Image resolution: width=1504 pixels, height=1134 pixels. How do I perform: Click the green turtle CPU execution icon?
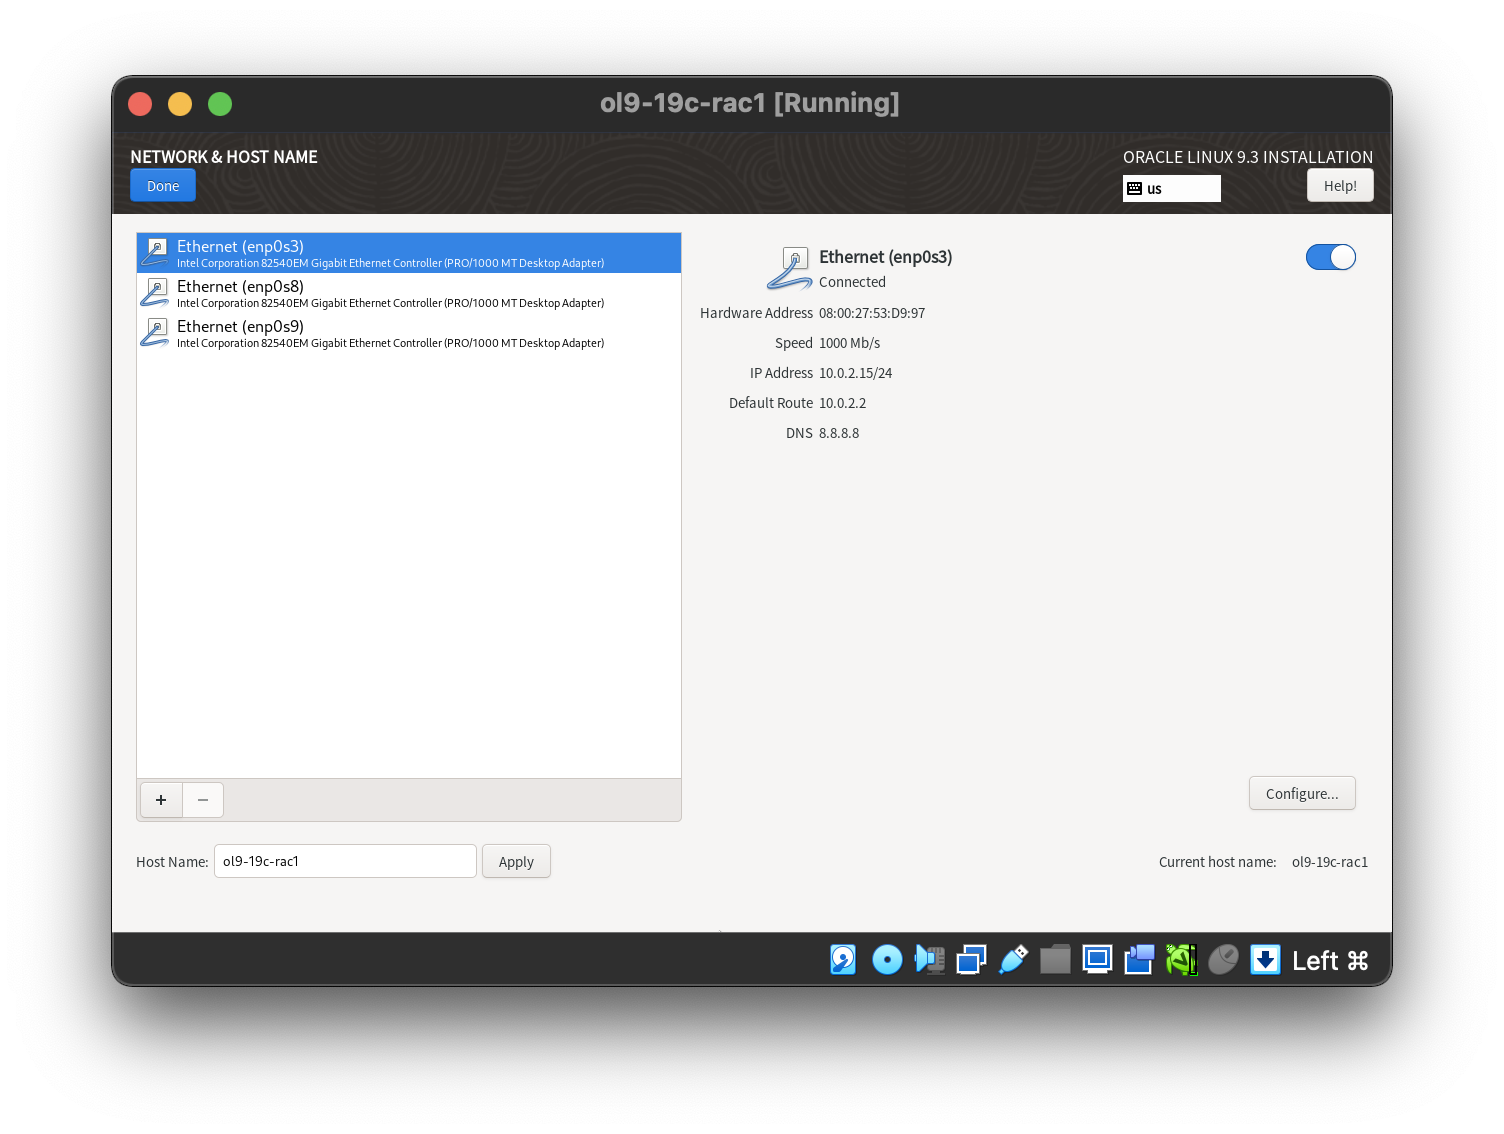click(1181, 960)
